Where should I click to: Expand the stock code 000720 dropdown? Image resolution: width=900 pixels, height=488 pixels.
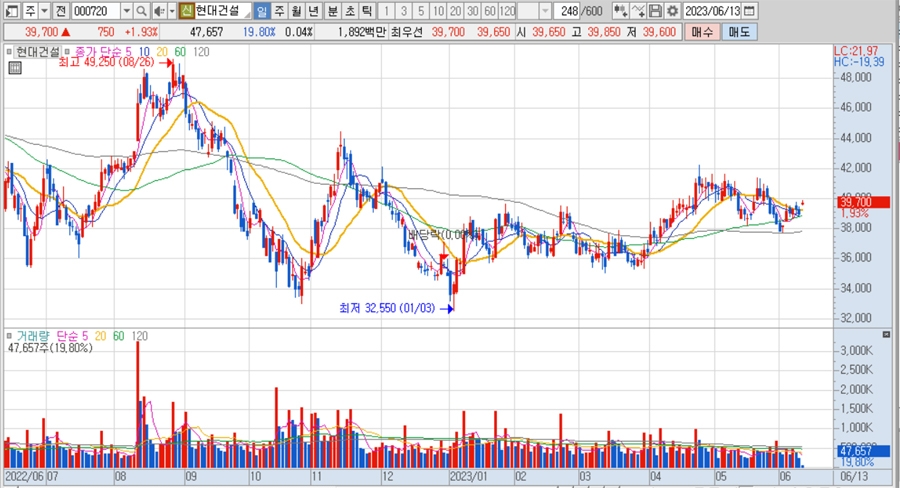point(125,11)
